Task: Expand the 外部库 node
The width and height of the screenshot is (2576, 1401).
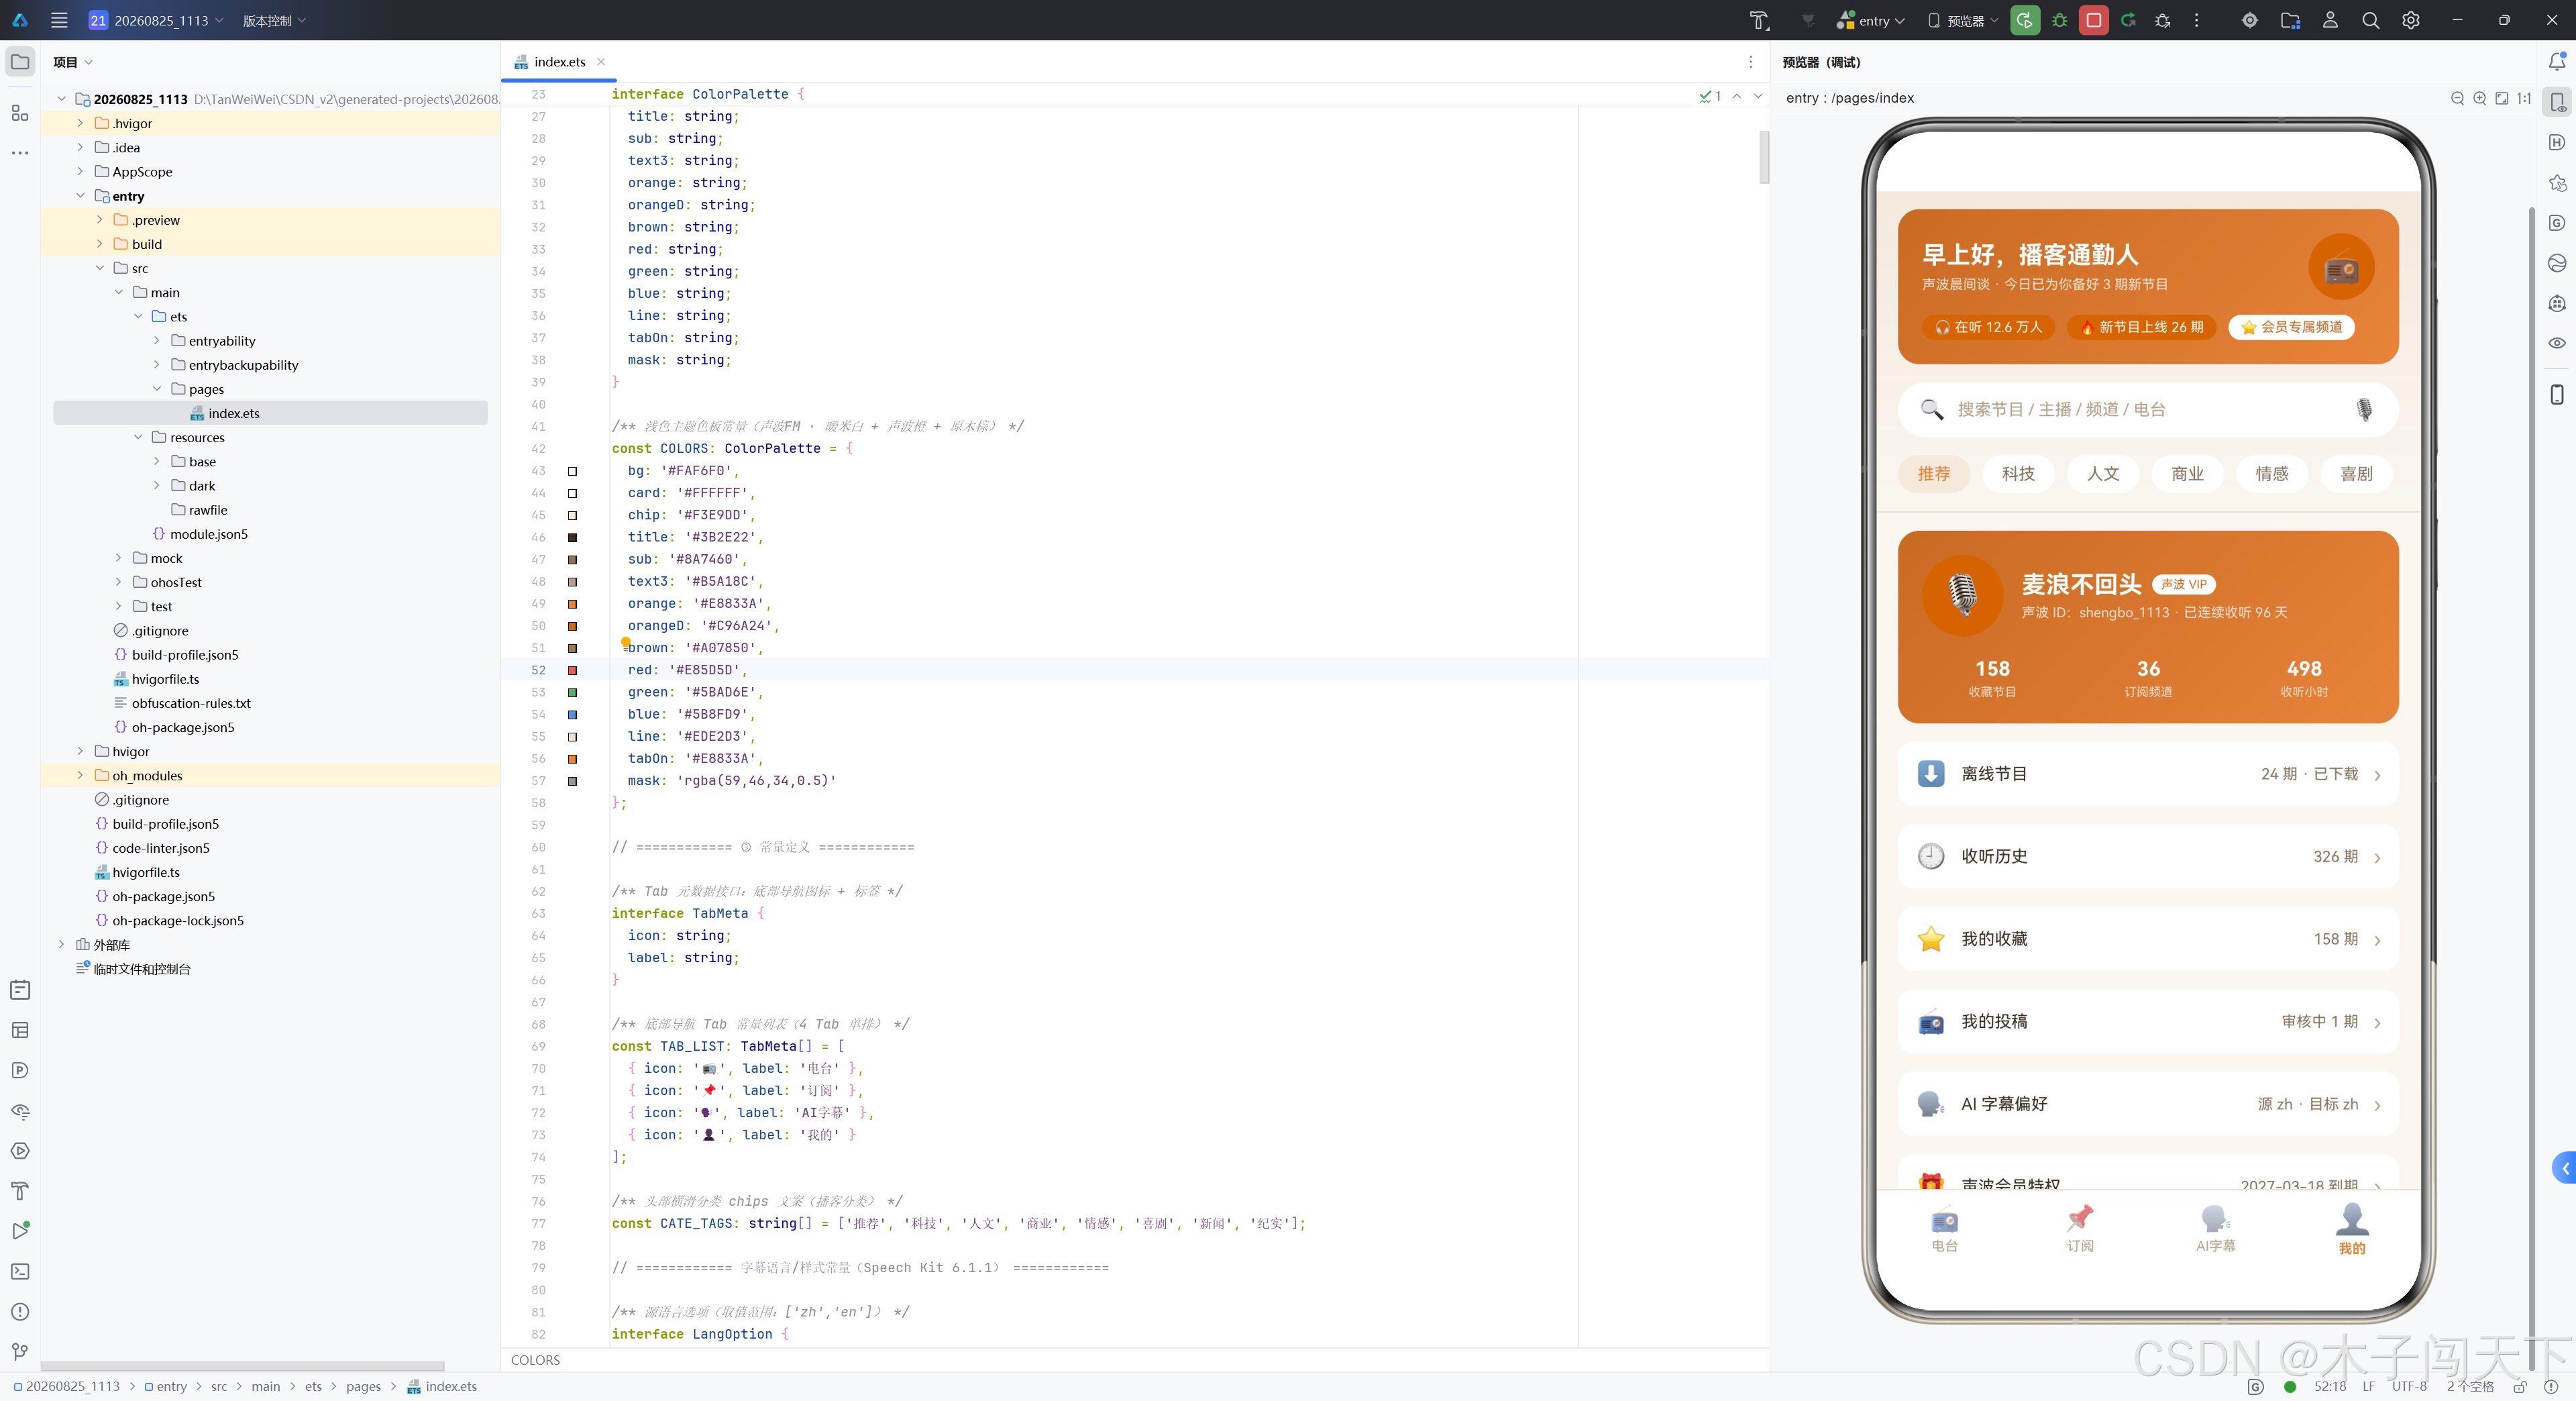Action: click(61, 944)
